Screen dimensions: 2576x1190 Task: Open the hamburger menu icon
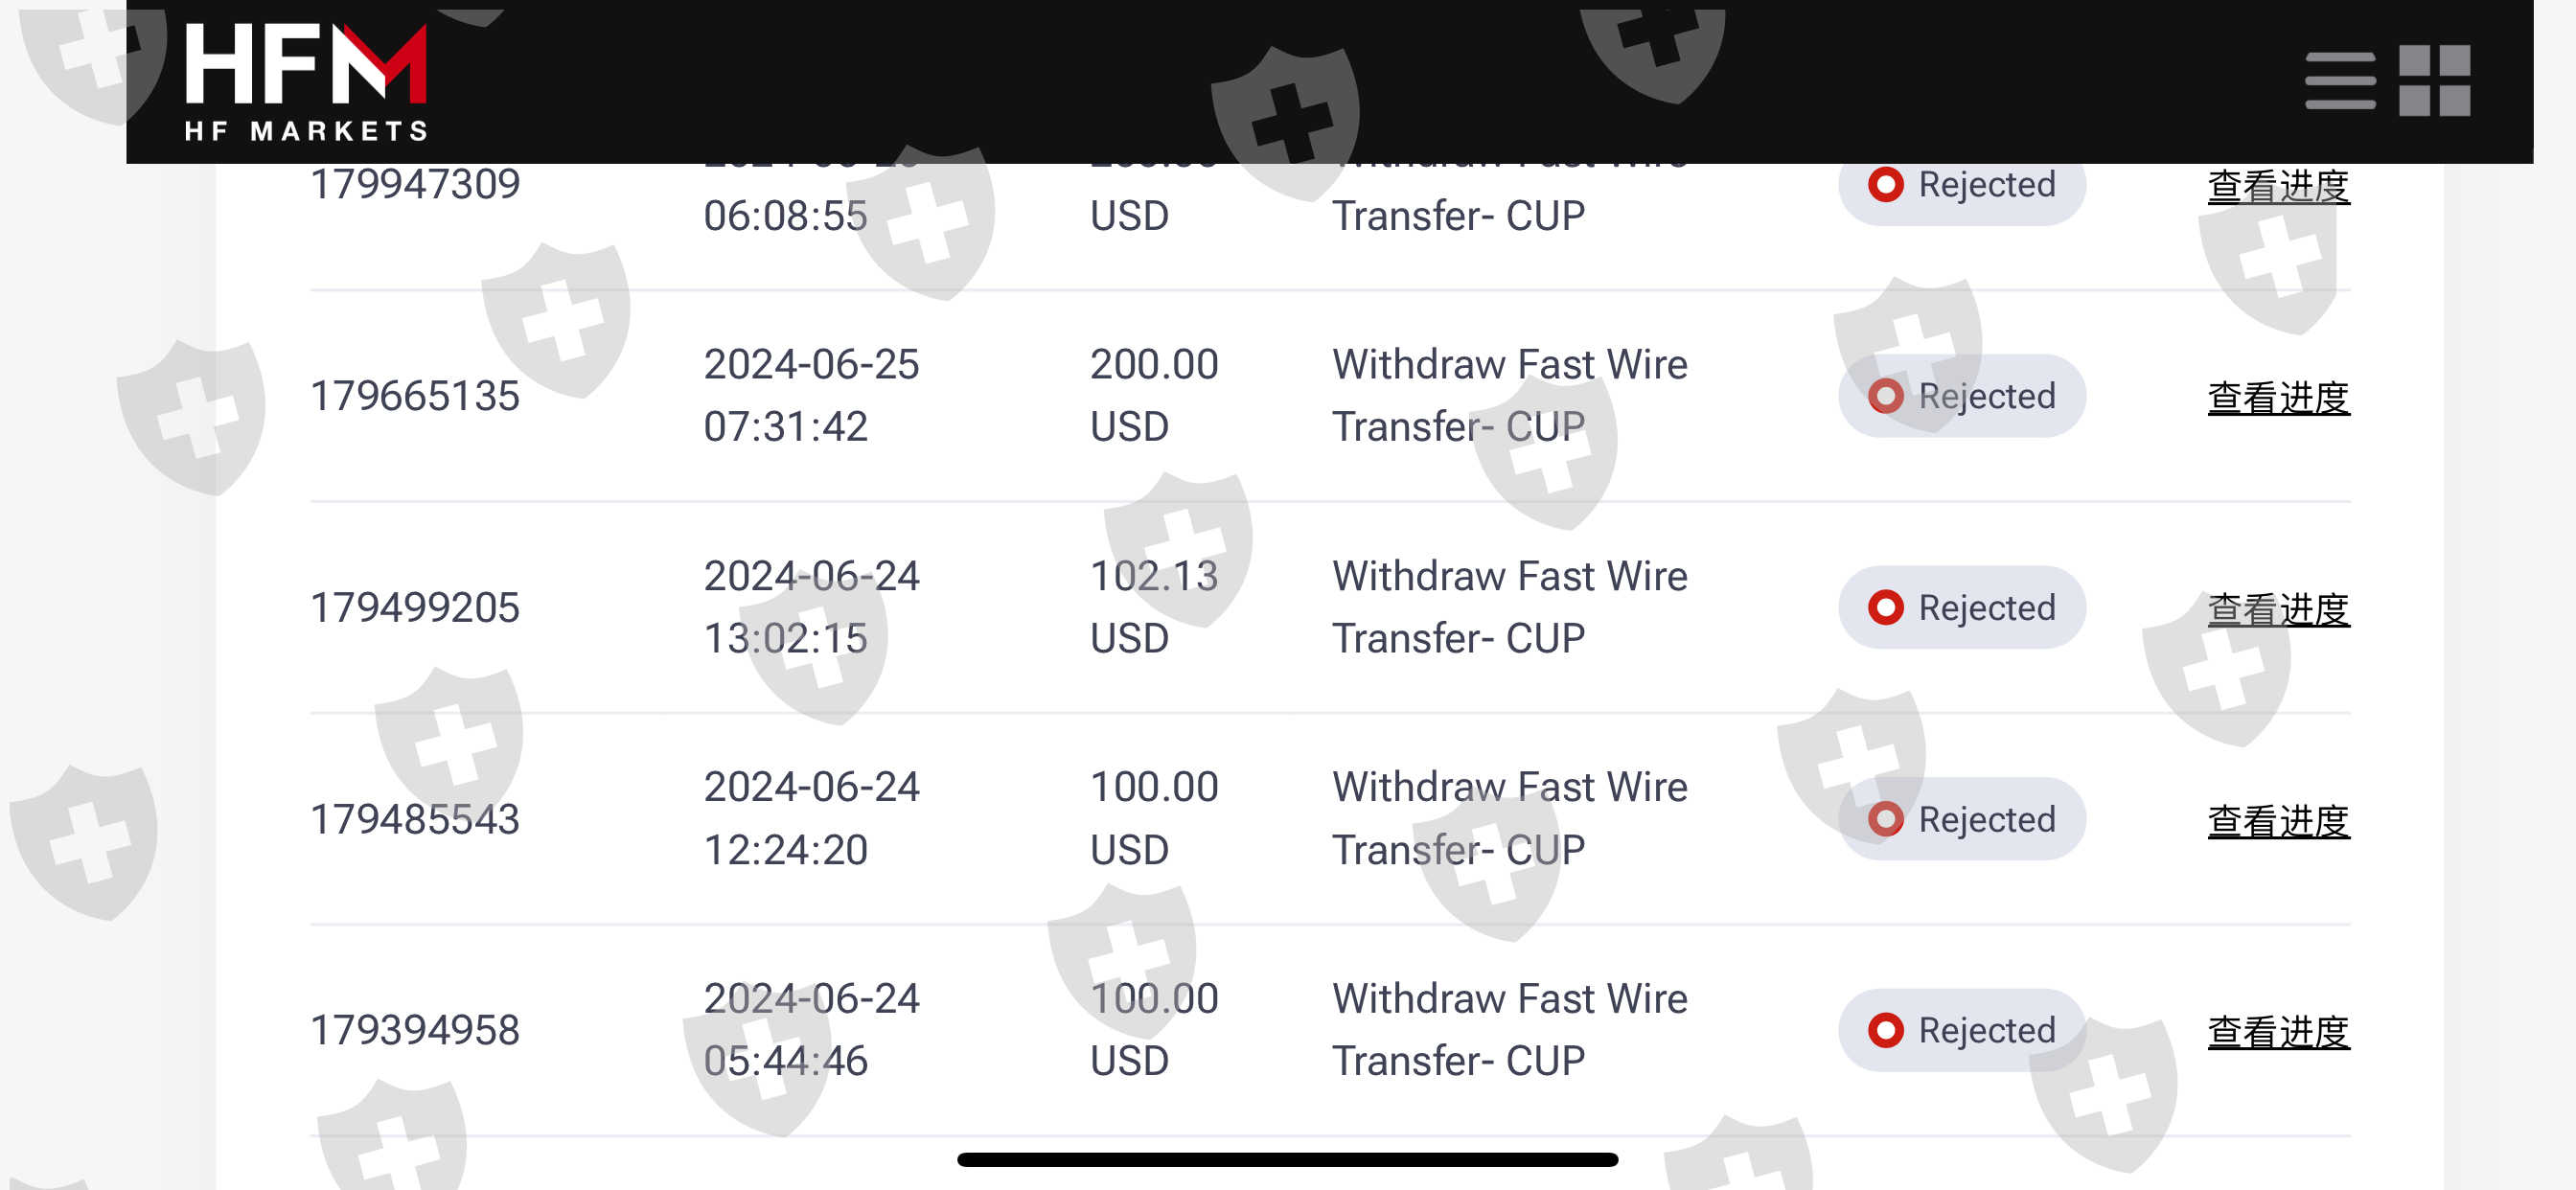pos(2340,81)
